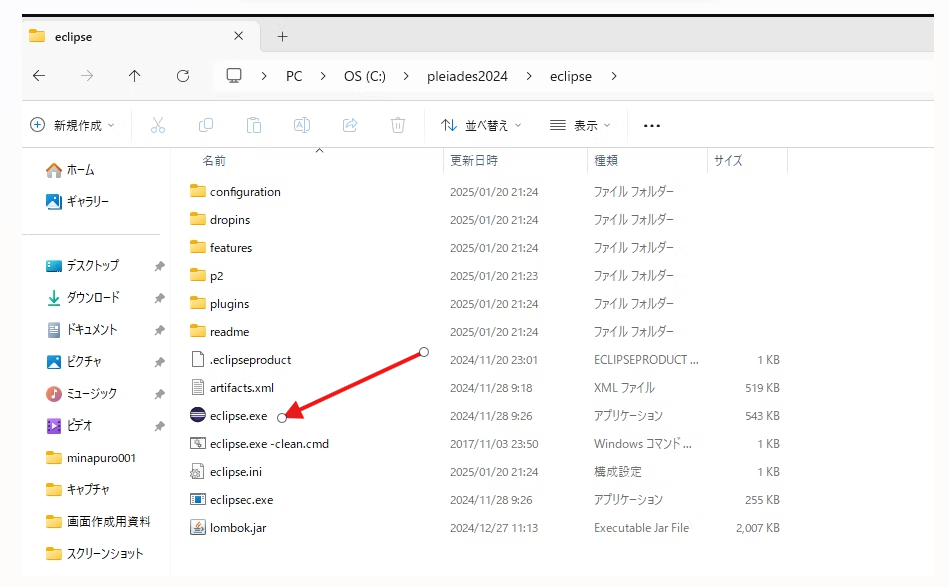Click the Cut scissors icon
Viewport: 949px width, 587px height.
coord(157,125)
